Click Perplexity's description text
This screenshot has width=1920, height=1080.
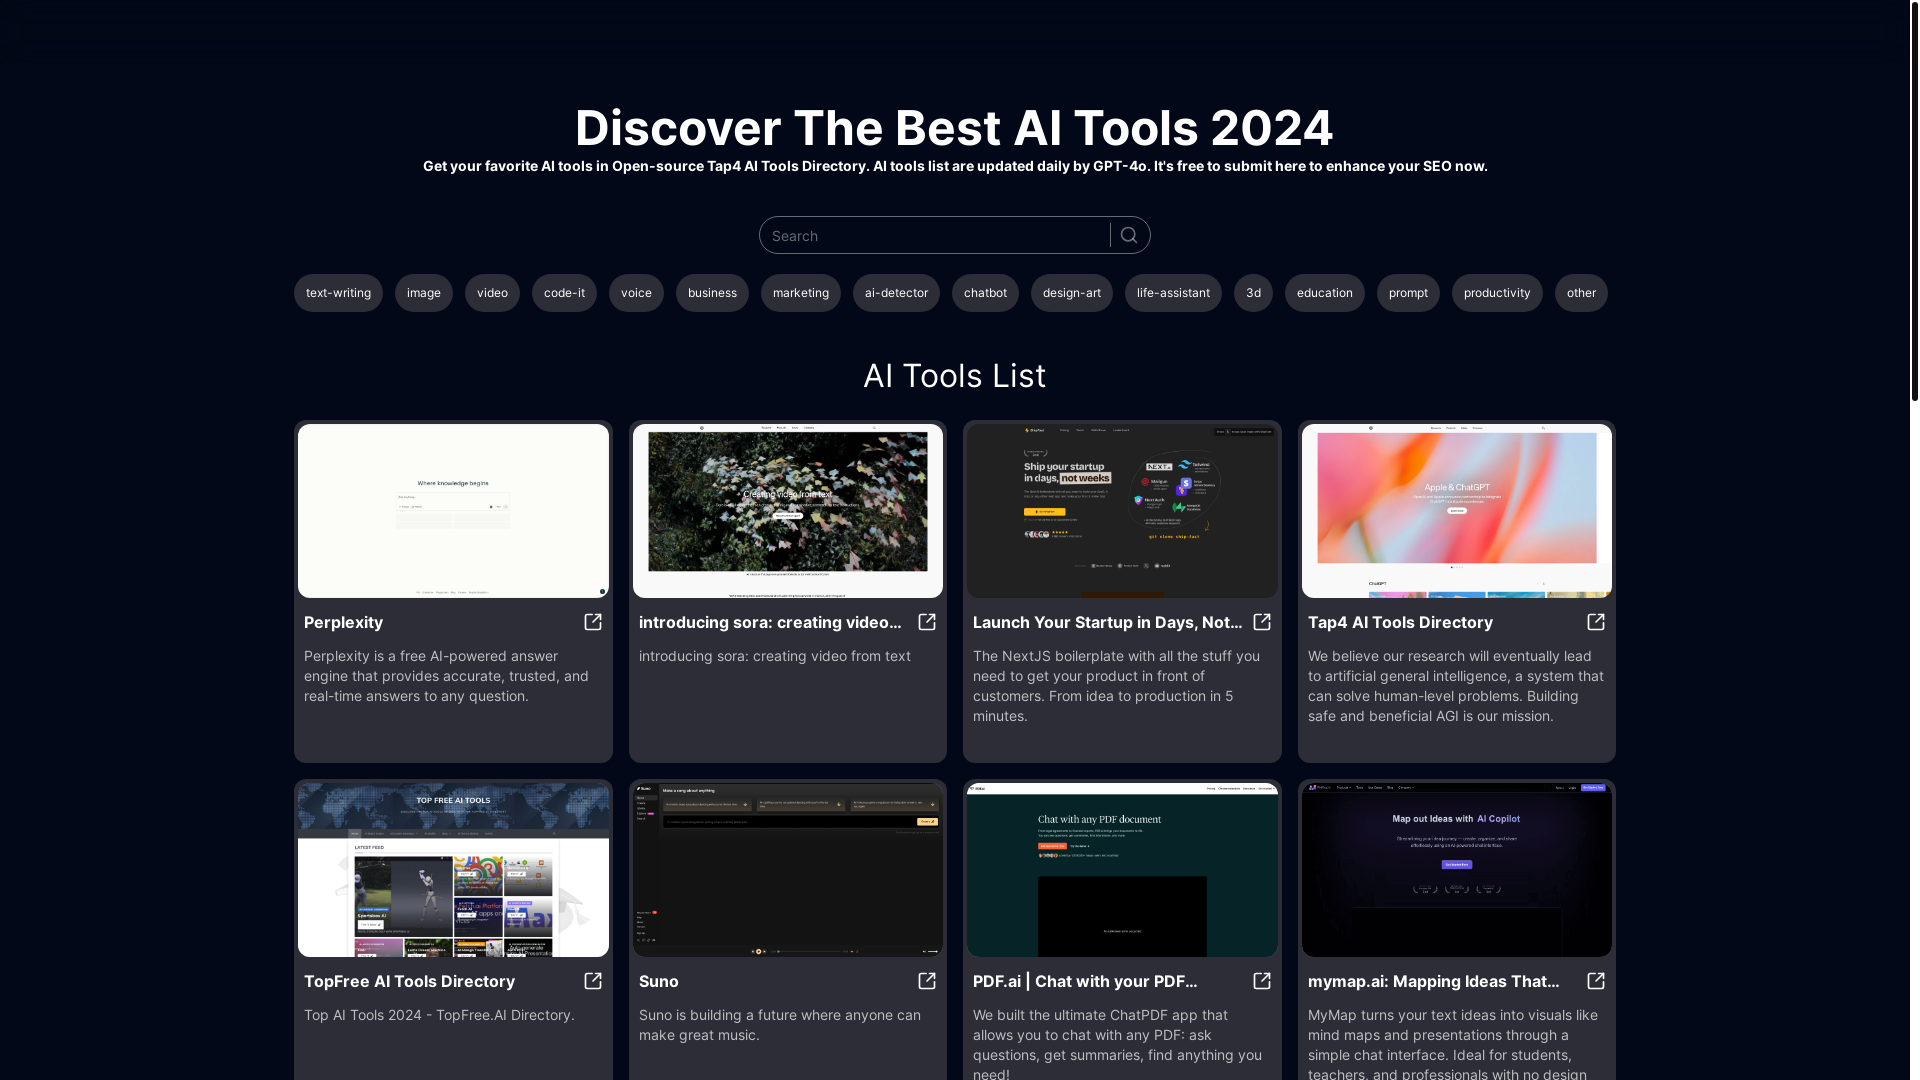pyautogui.click(x=447, y=676)
